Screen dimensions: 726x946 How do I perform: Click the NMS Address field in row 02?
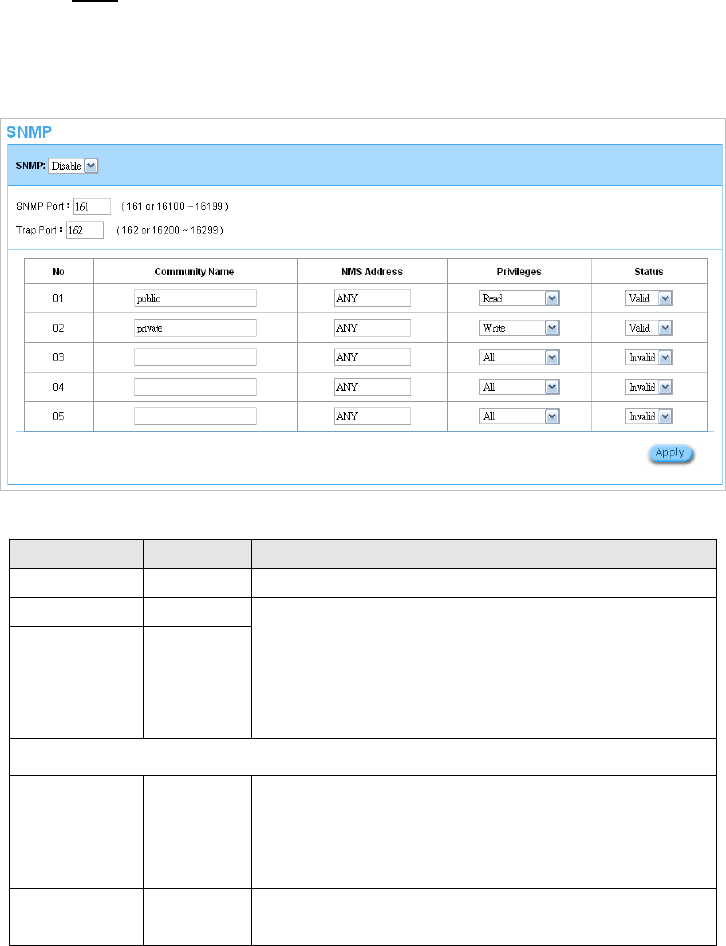372,328
